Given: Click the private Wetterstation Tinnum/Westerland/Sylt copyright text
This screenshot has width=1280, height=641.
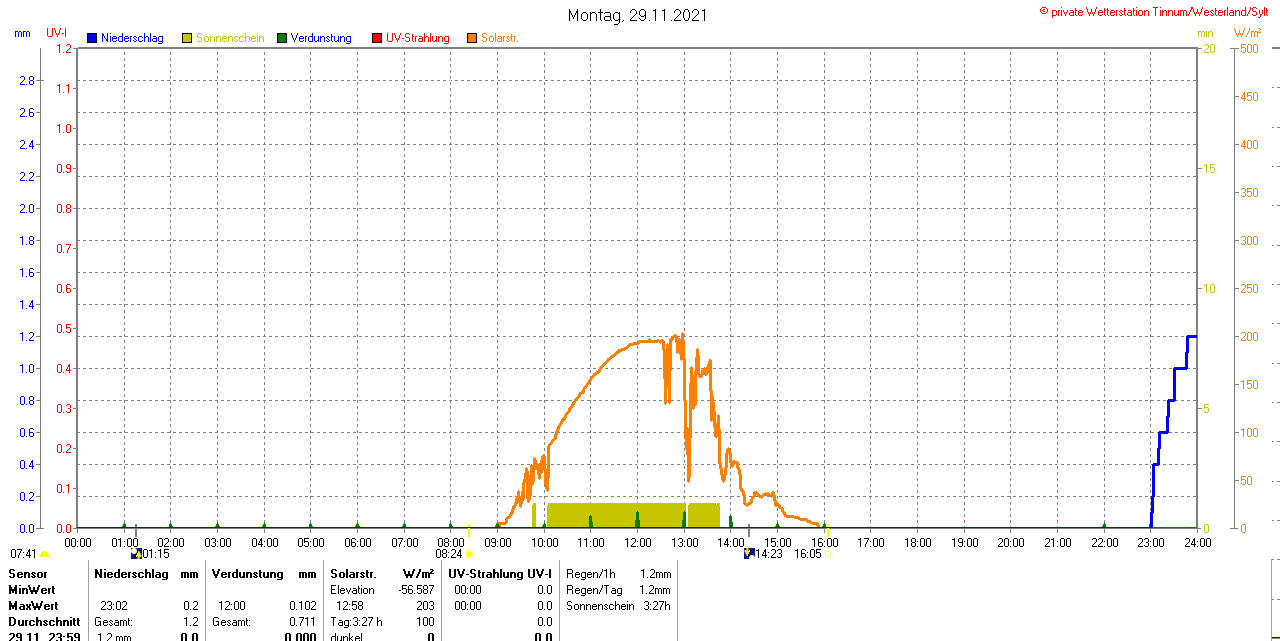Looking at the screenshot, I should [1158, 12].
